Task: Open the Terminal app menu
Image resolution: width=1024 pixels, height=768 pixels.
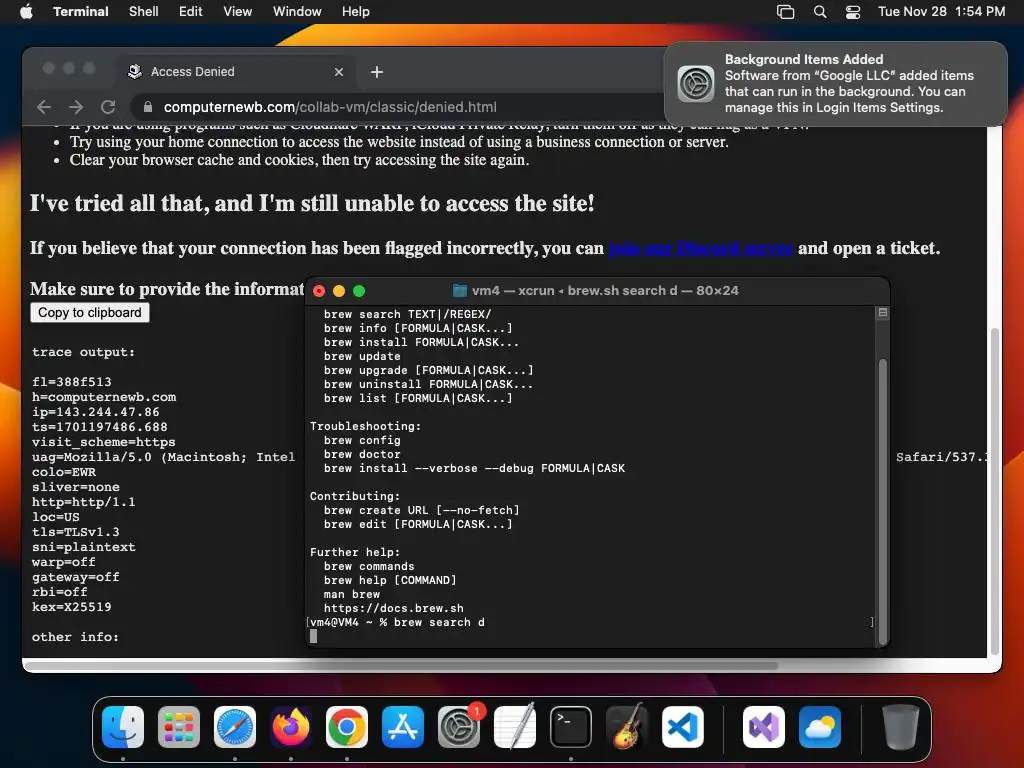Action: pos(81,11)
